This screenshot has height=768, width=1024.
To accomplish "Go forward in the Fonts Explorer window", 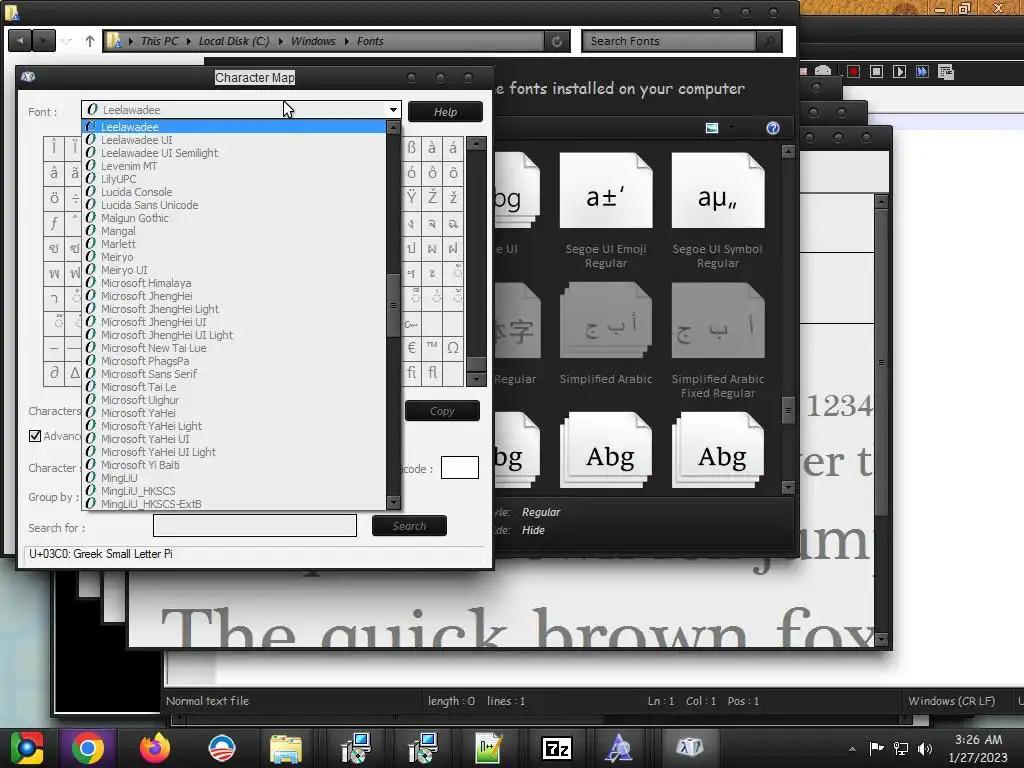I will click(43, 40).
